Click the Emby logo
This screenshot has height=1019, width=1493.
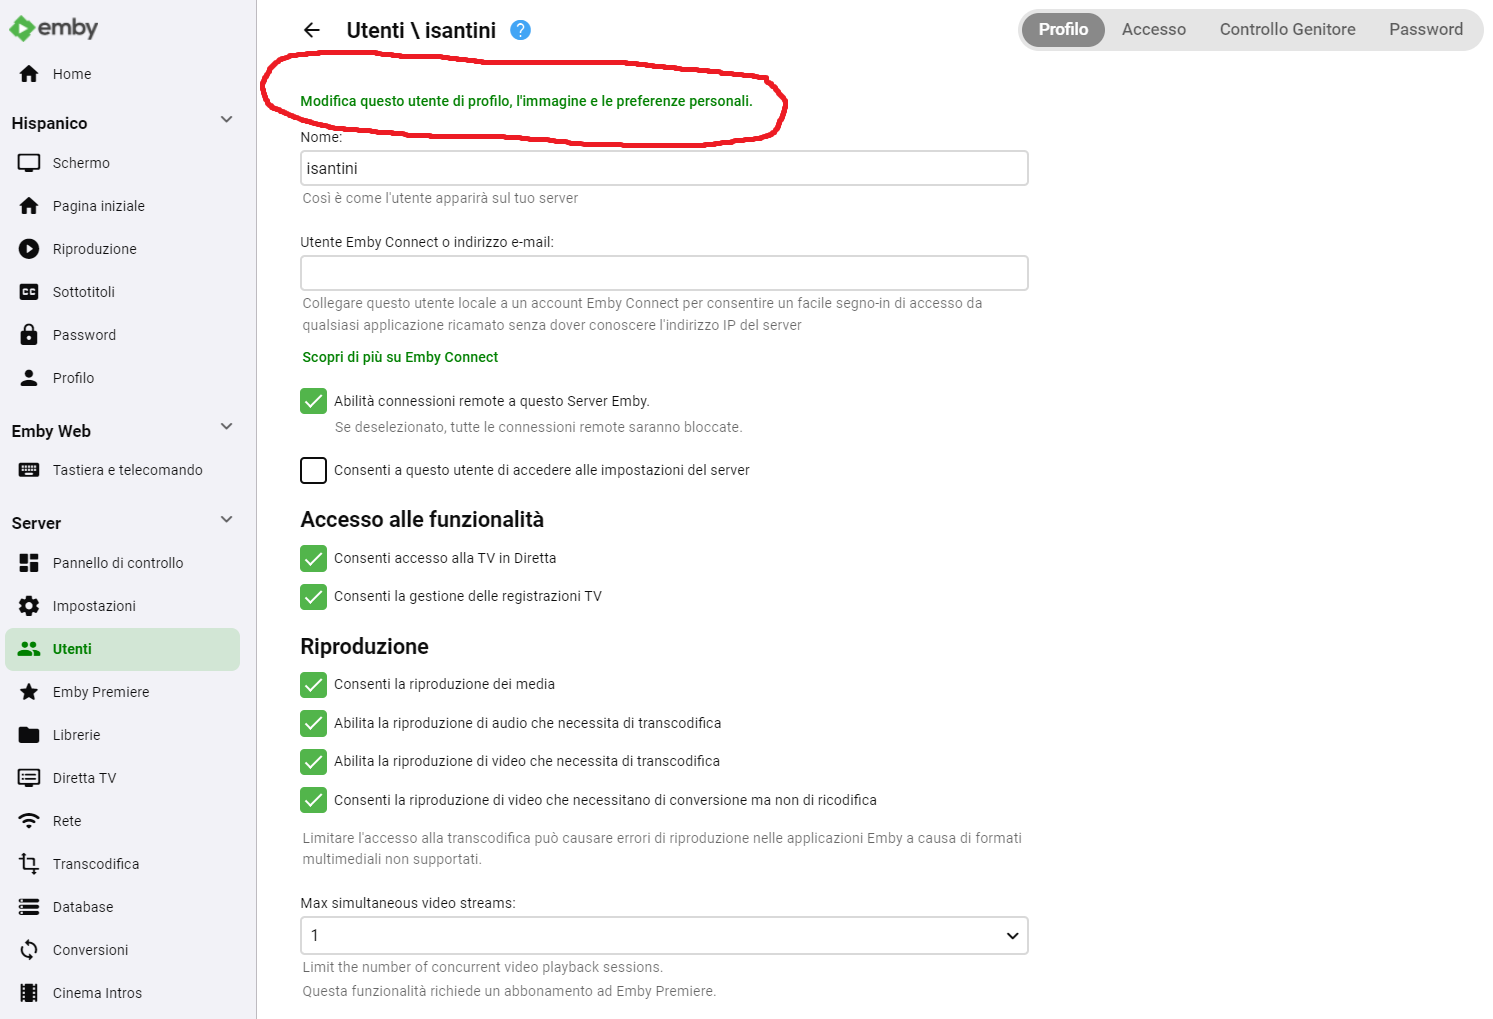[54, 28]
